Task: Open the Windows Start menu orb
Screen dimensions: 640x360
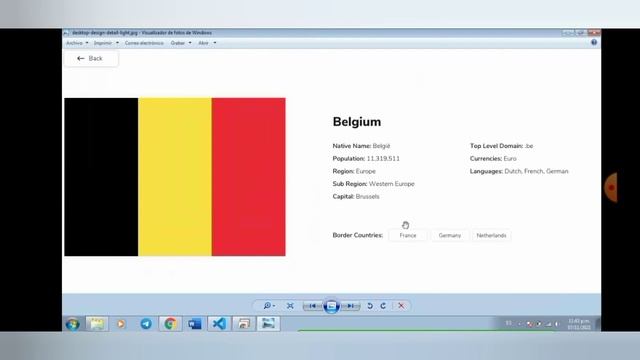Action: (x=73, y=324)
